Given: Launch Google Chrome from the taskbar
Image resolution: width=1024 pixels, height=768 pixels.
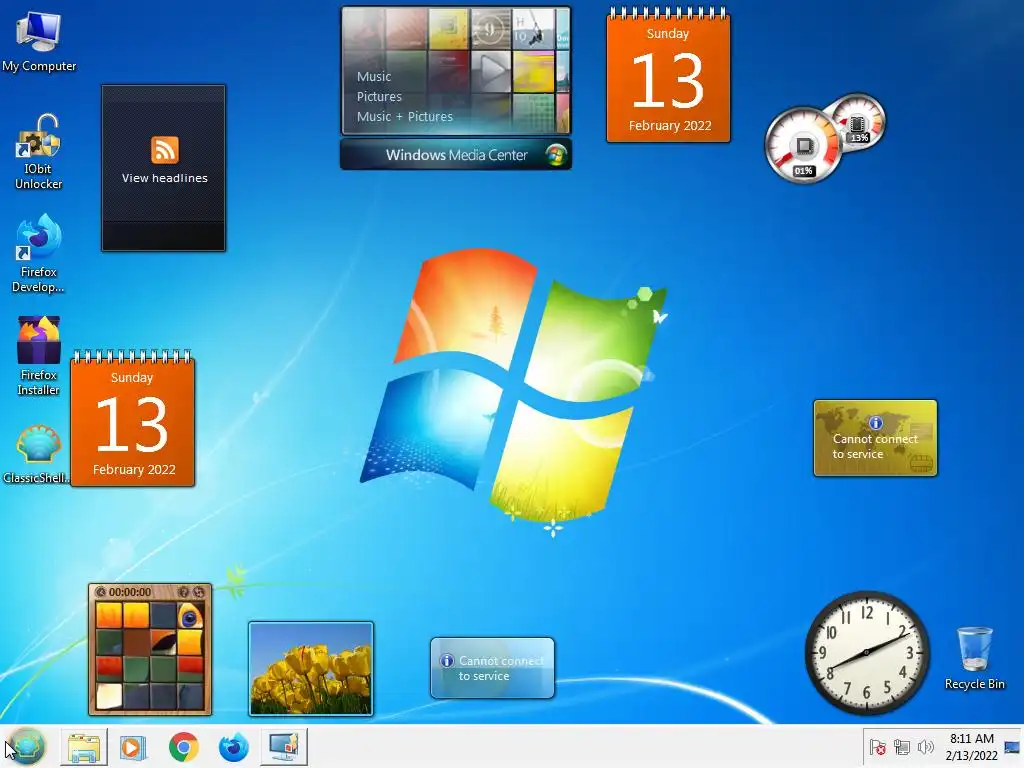Looking at the screenshot, I should pos(184,747).
